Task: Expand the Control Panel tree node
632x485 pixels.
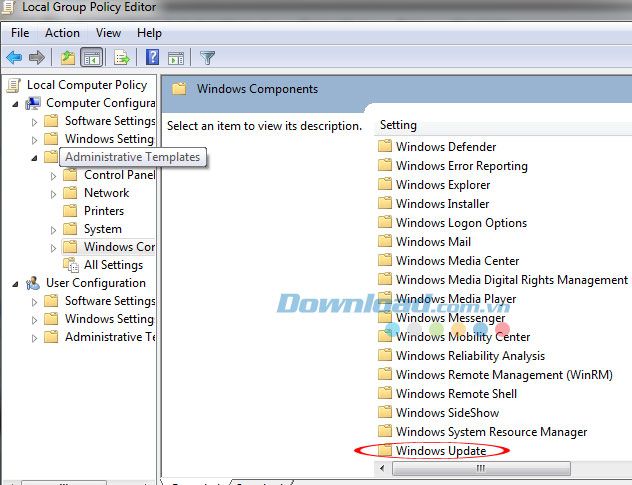Action: (x=53, y=176)
